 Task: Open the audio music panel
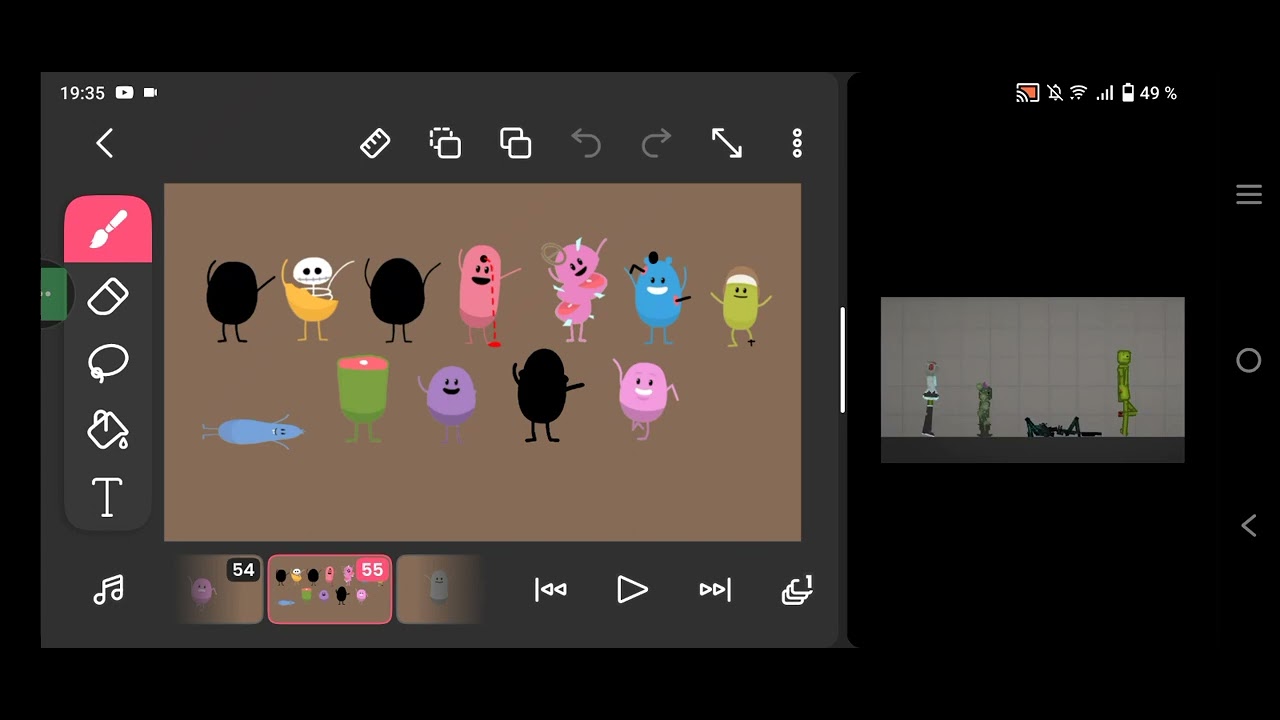[x=108, y=590]
